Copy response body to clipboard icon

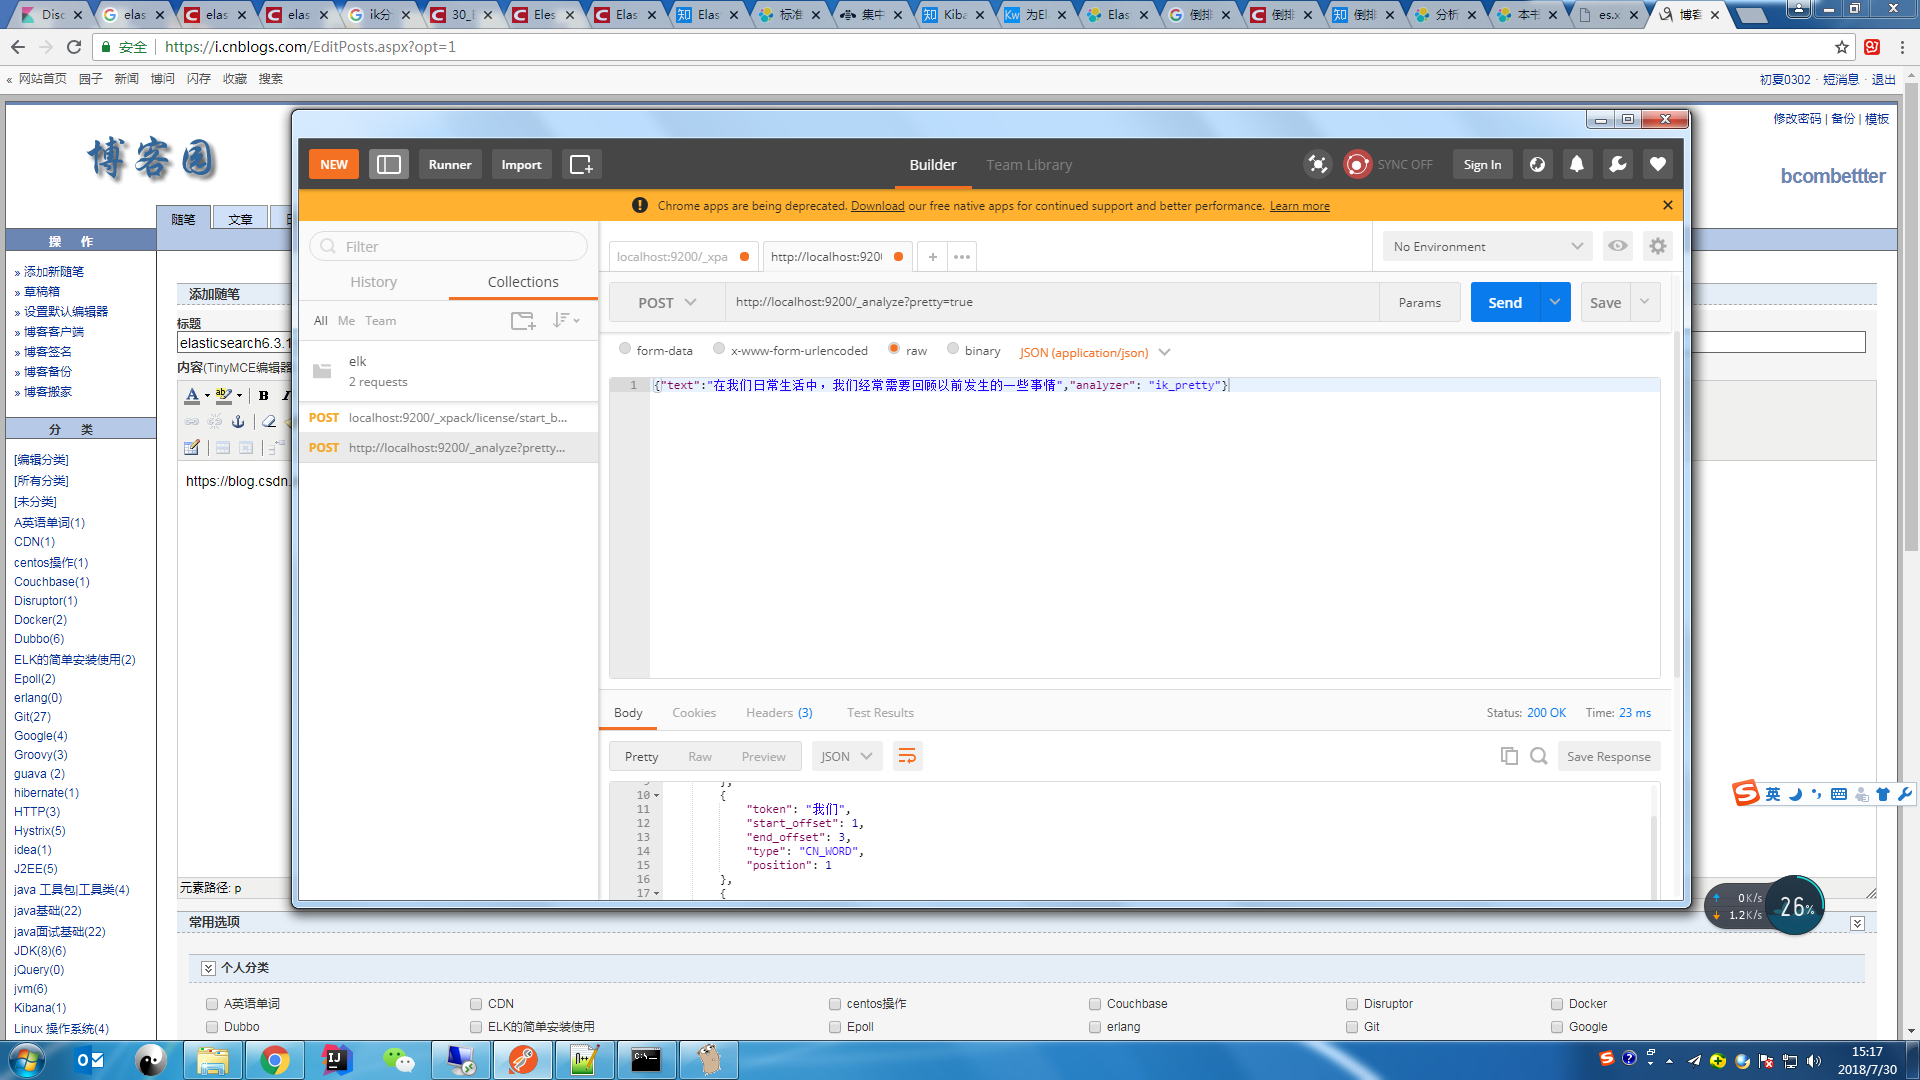(1509, 756)
